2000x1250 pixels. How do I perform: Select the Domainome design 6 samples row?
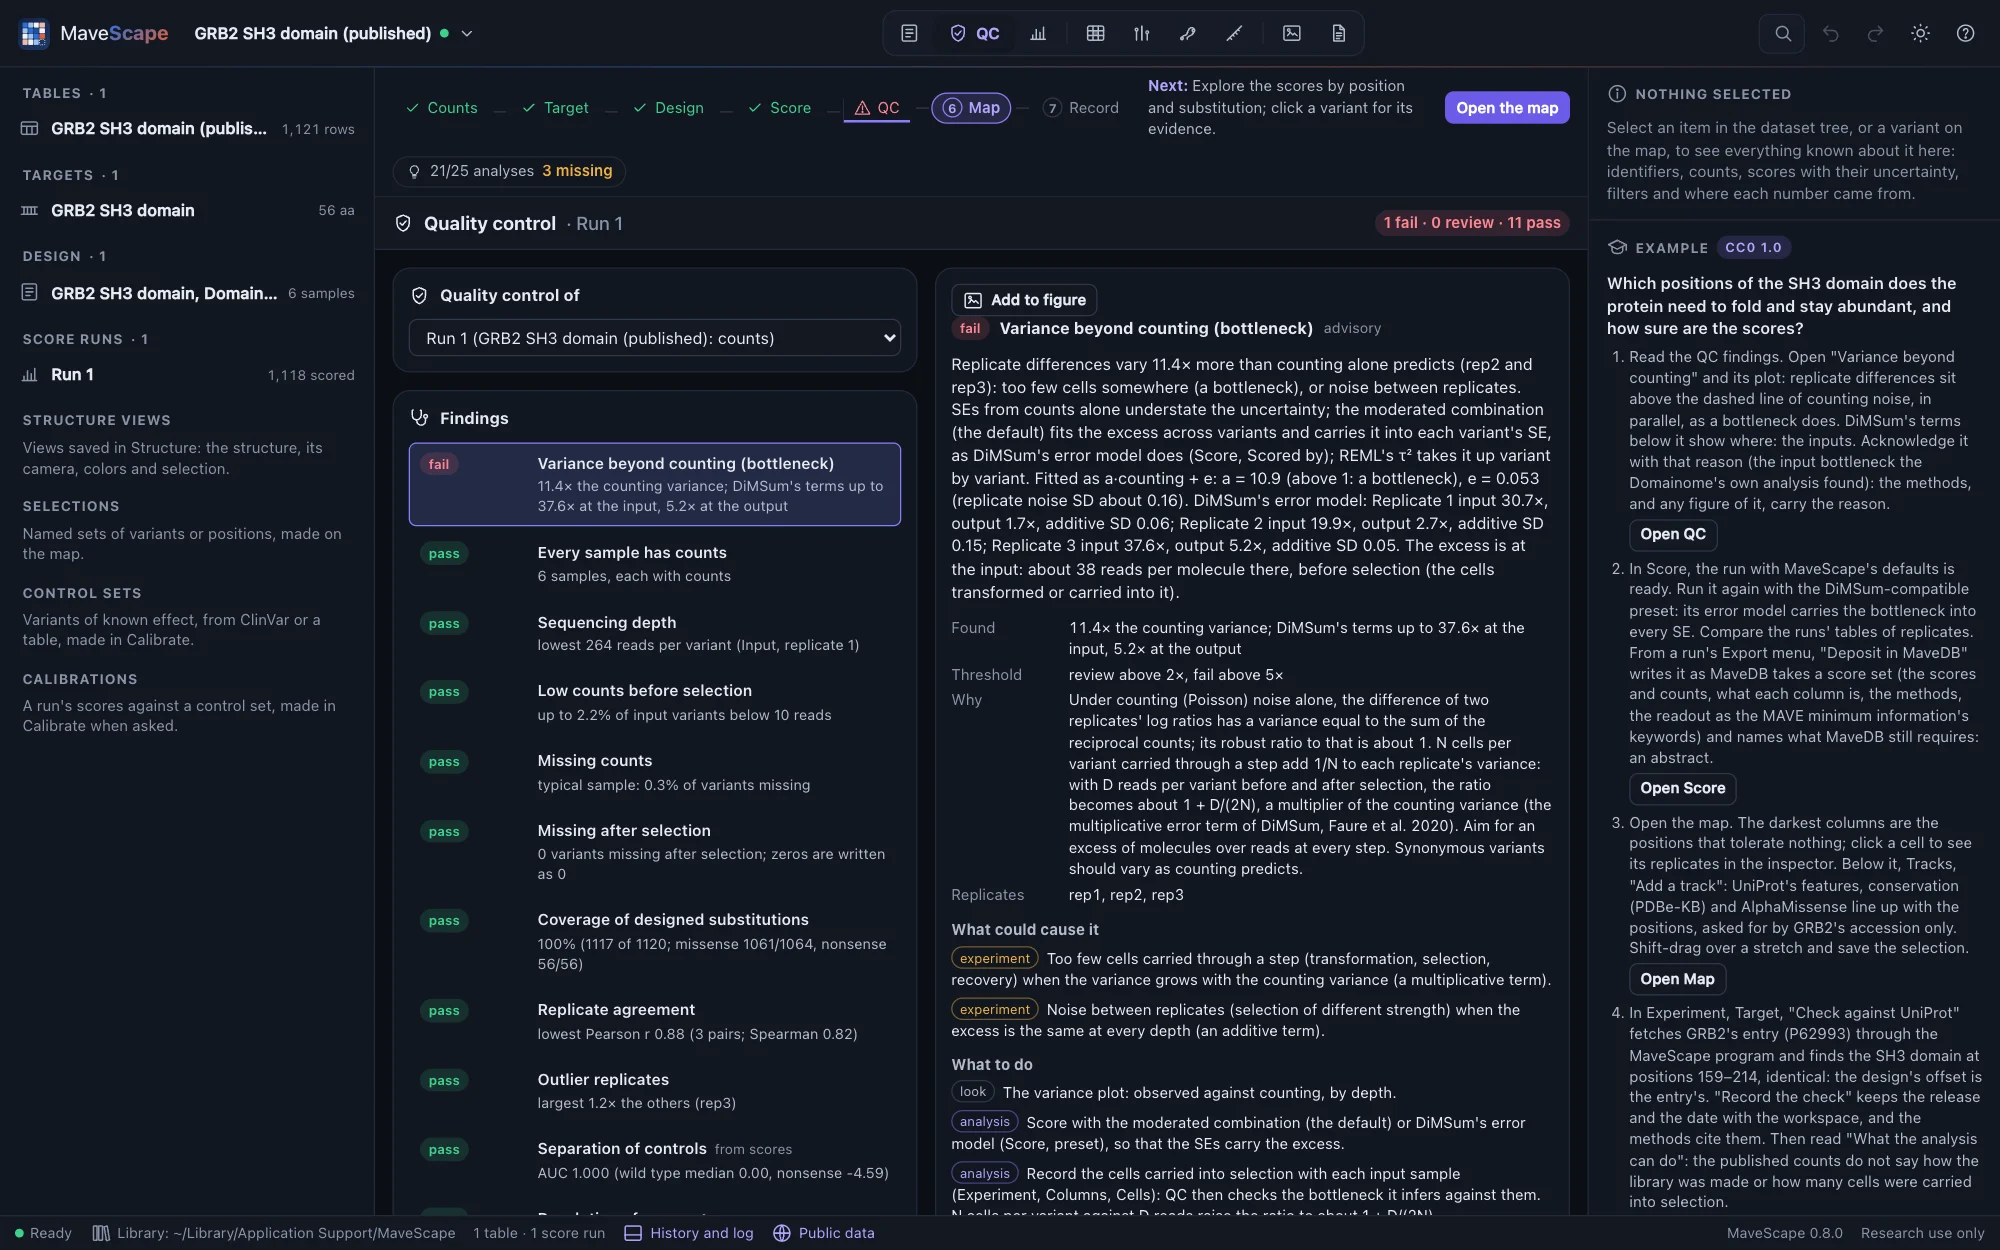(x=188, y=293)
